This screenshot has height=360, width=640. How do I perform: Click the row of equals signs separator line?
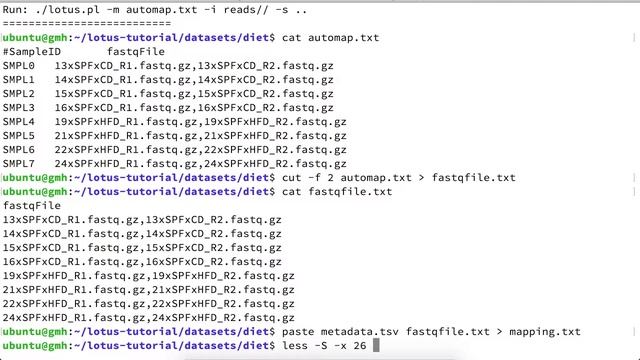(87, 23)
